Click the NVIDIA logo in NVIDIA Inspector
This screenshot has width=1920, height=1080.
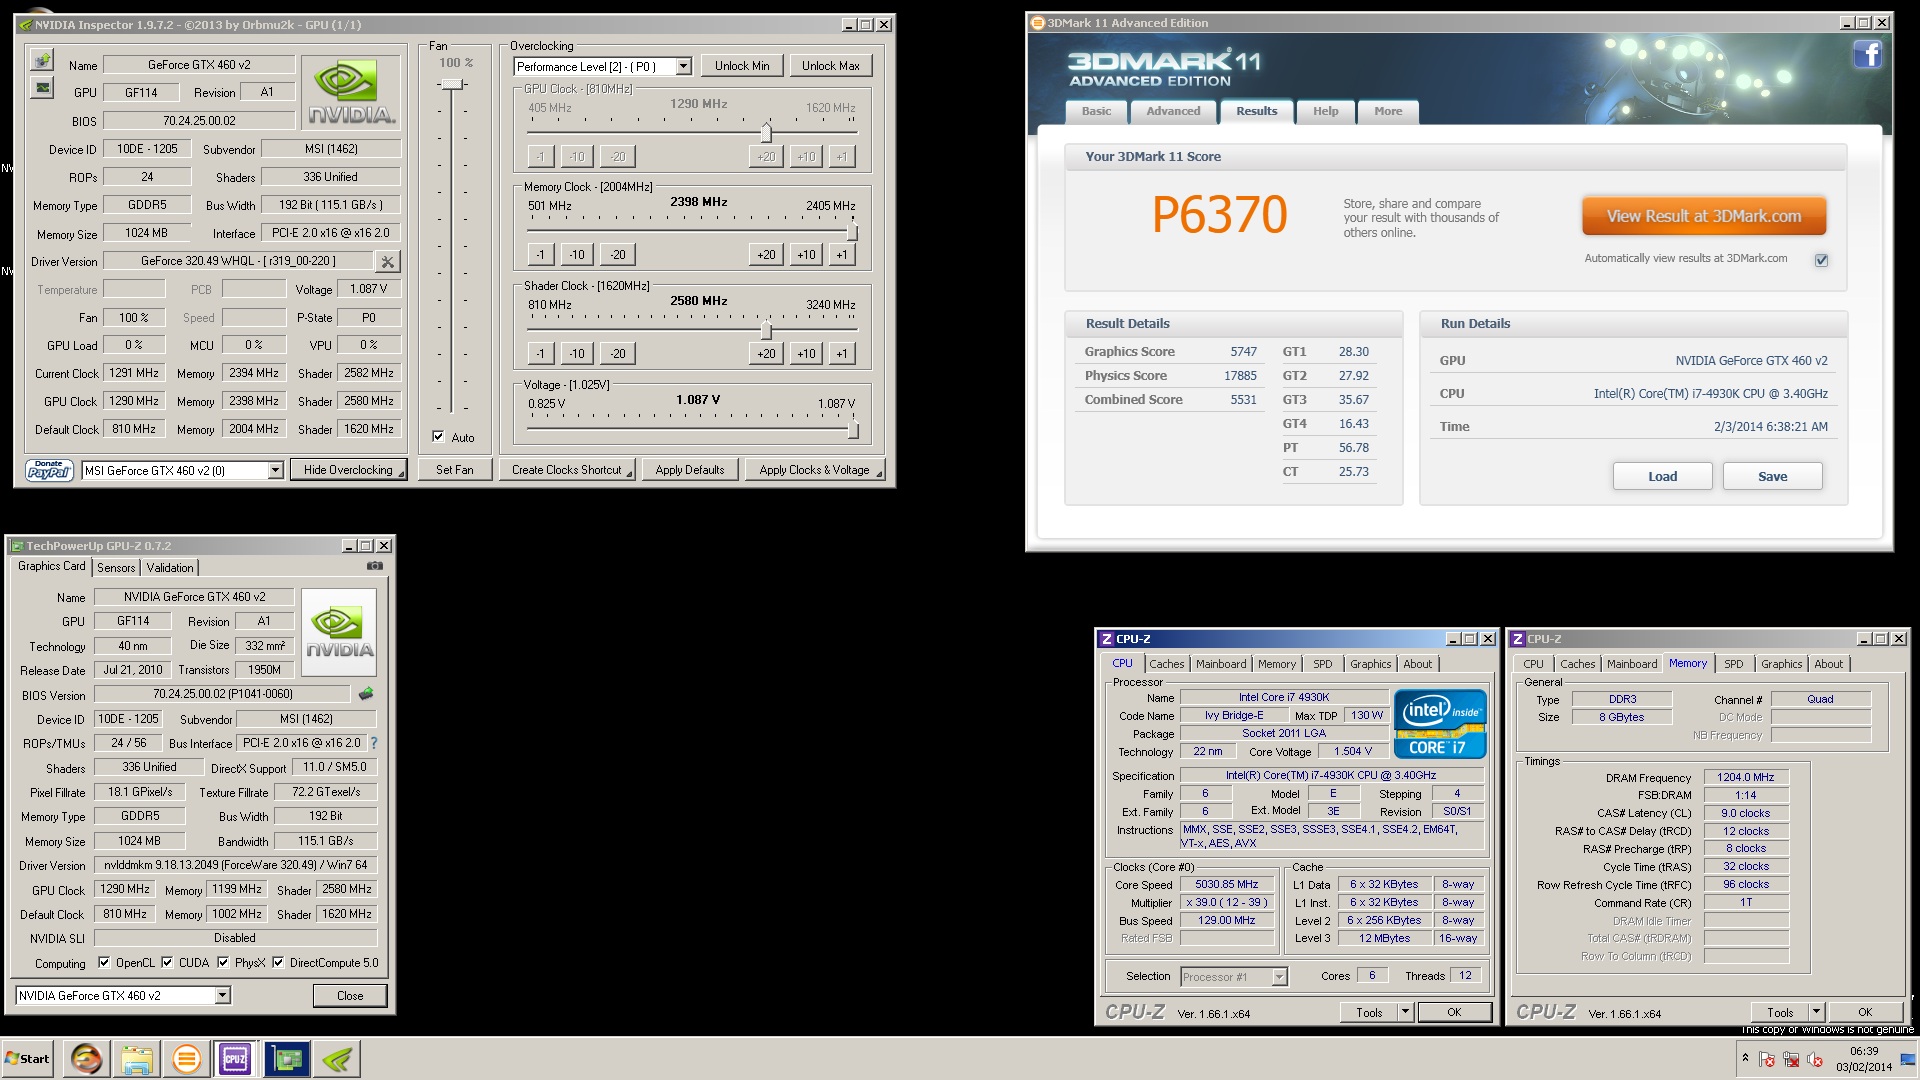[x=350, y=93]
